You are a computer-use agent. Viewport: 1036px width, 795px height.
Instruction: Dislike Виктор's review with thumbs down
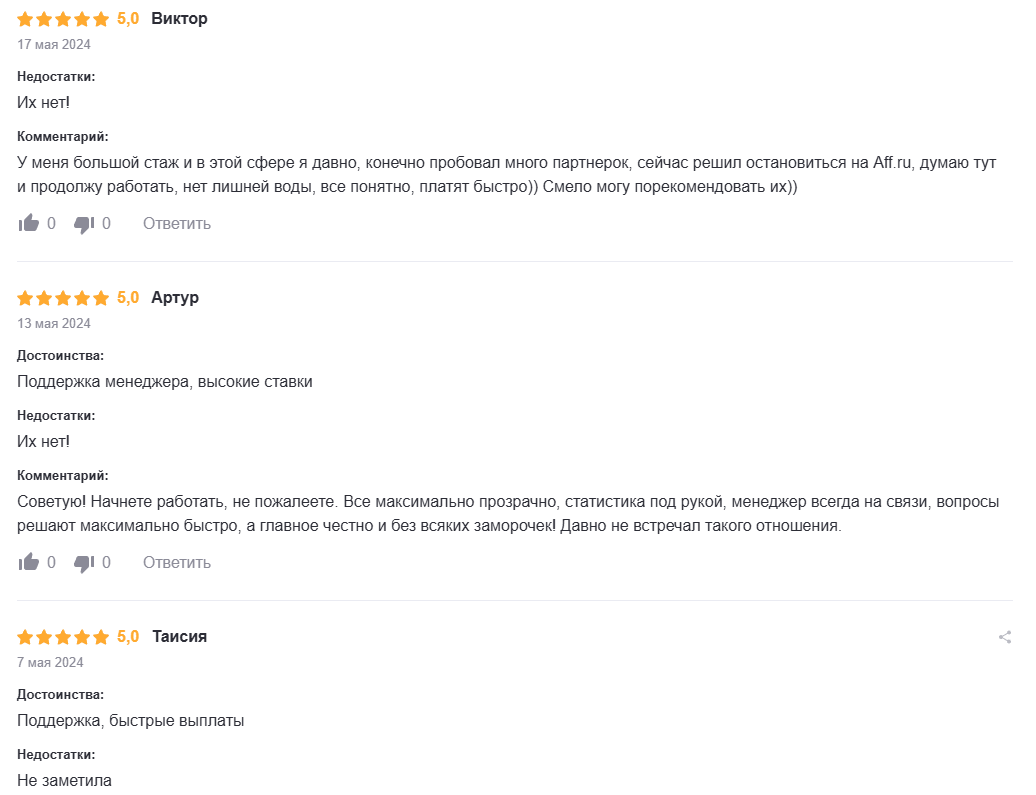[x=84, y=224]
